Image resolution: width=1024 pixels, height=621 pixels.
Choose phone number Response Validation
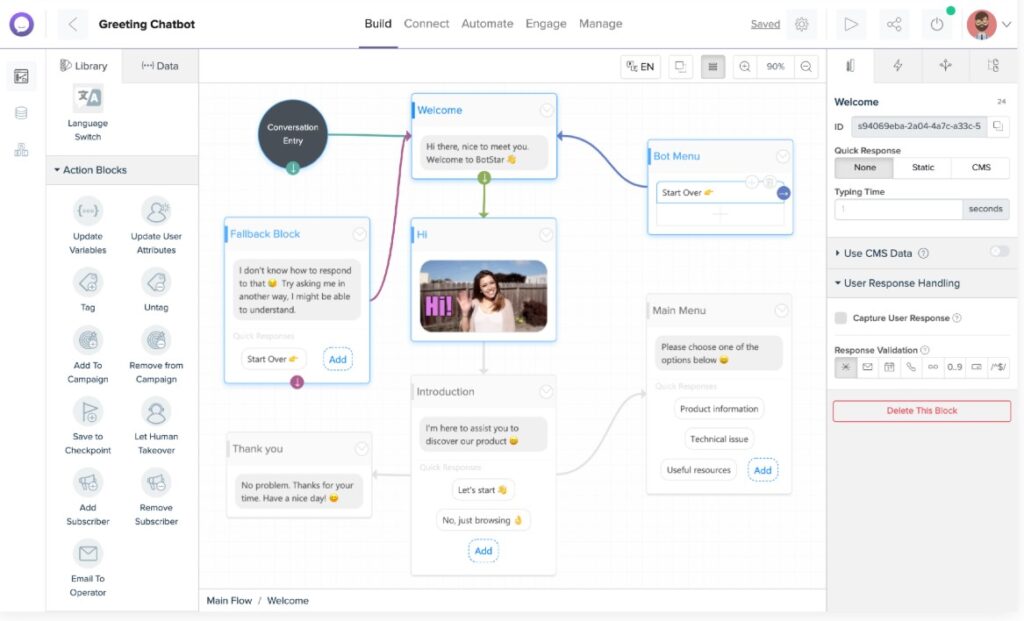[911, 367]
